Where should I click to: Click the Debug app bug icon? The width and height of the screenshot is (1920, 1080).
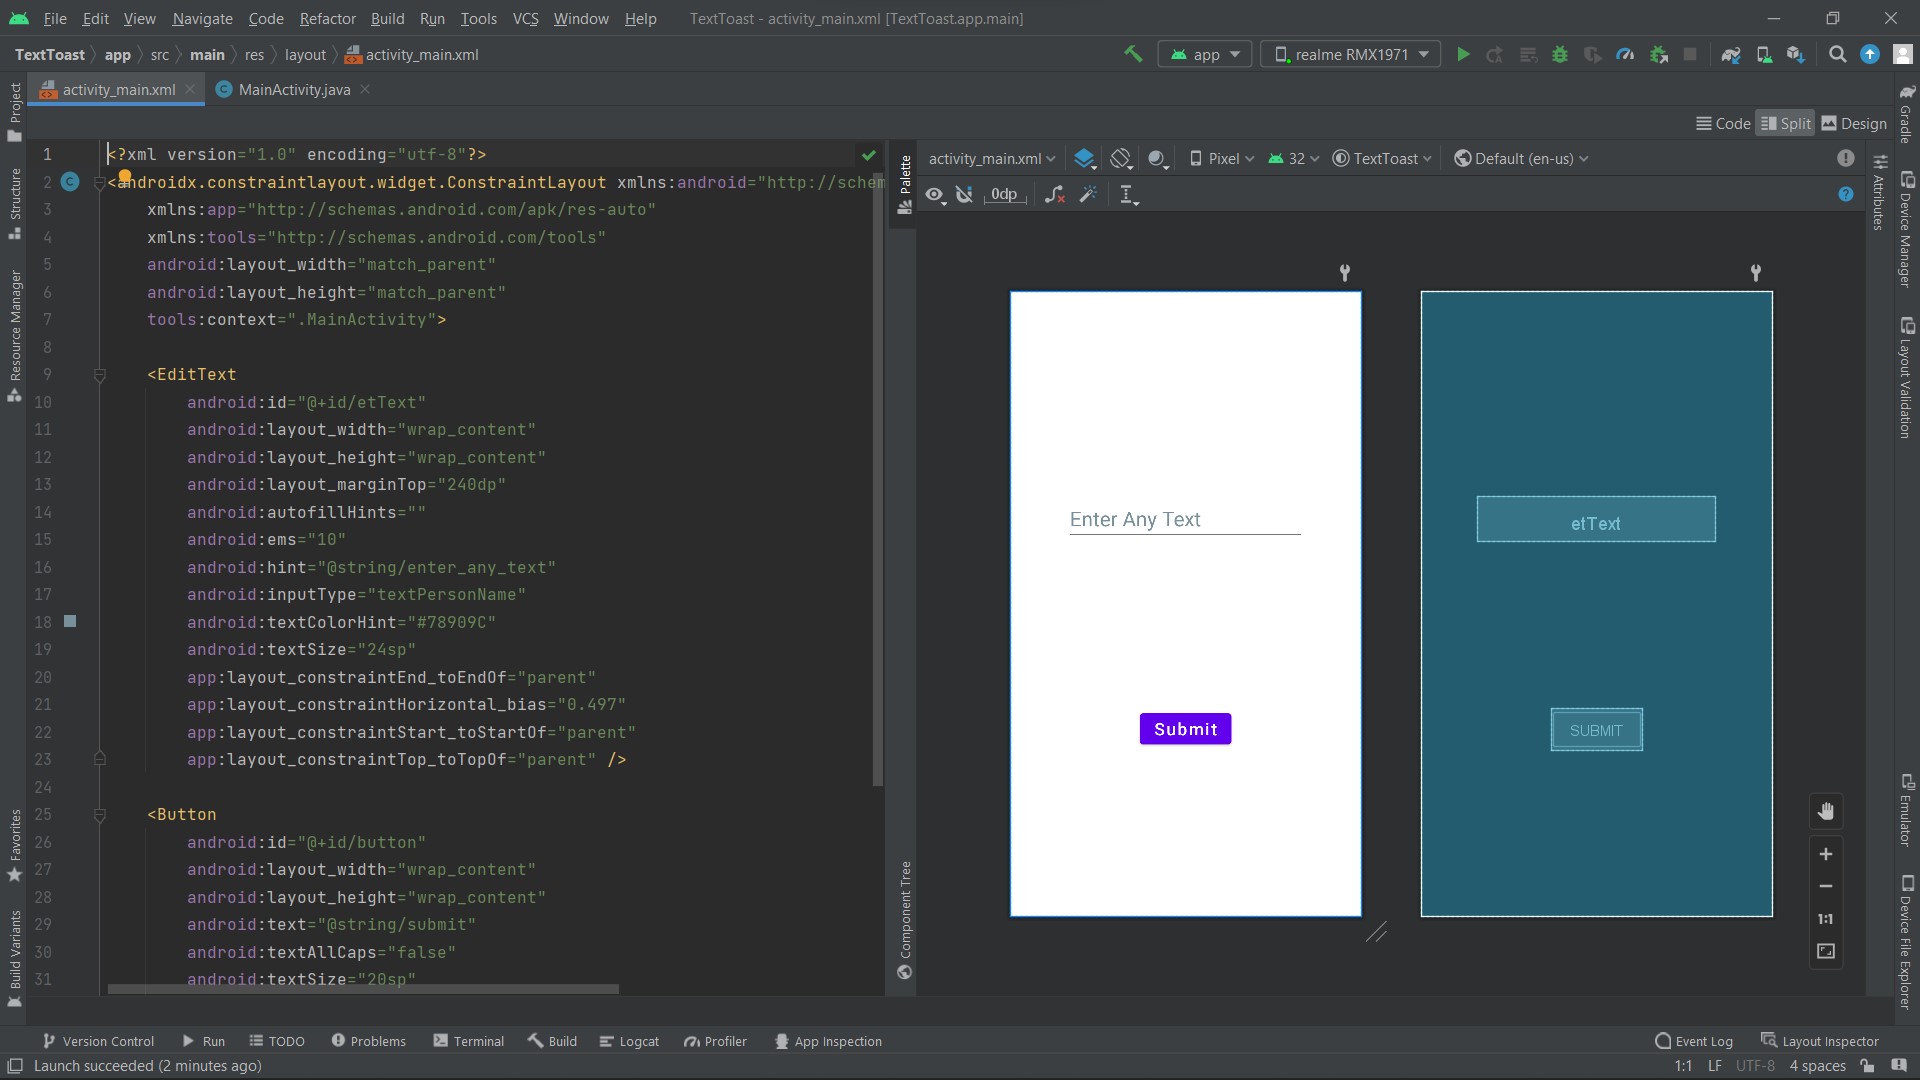click(x=1560, y=55)
